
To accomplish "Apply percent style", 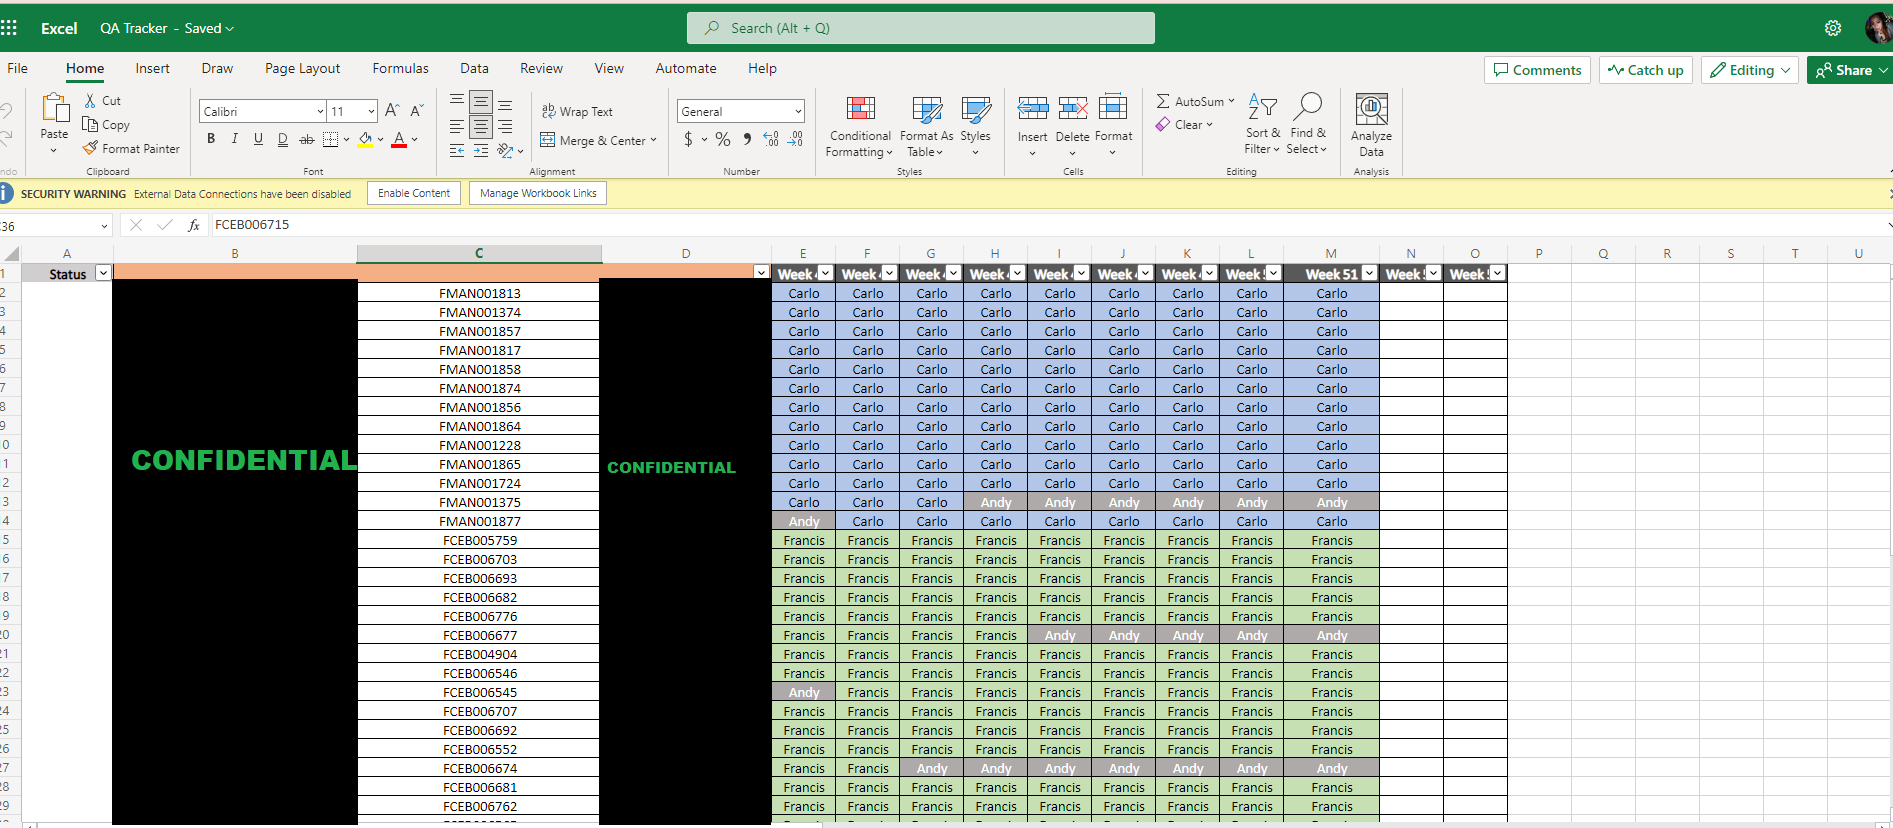I will 723,139.
